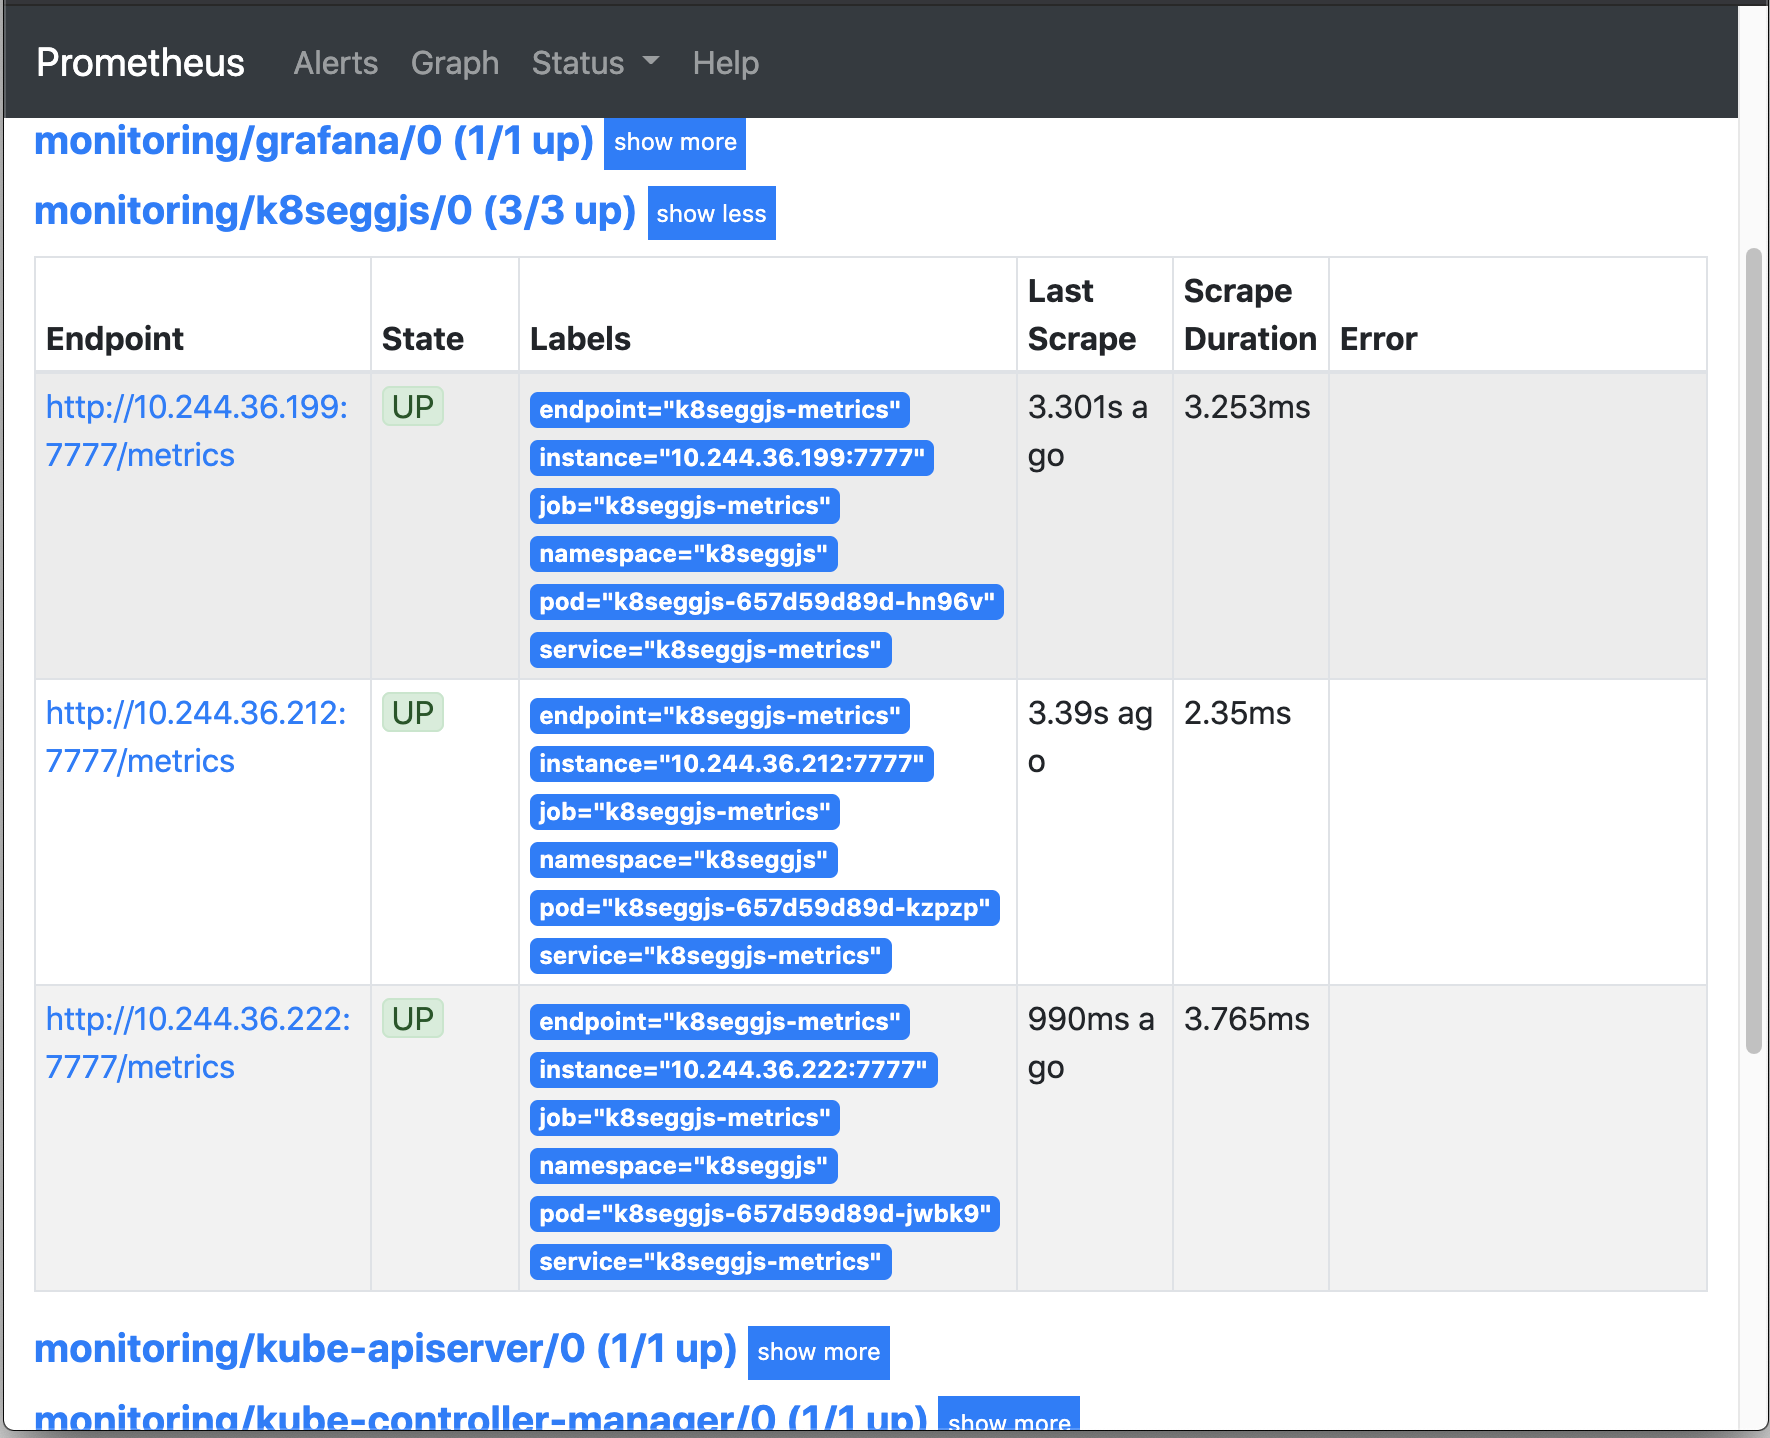Open endpoint http://10.244.36.199:7777/metrics

click(x=197, y=431)
